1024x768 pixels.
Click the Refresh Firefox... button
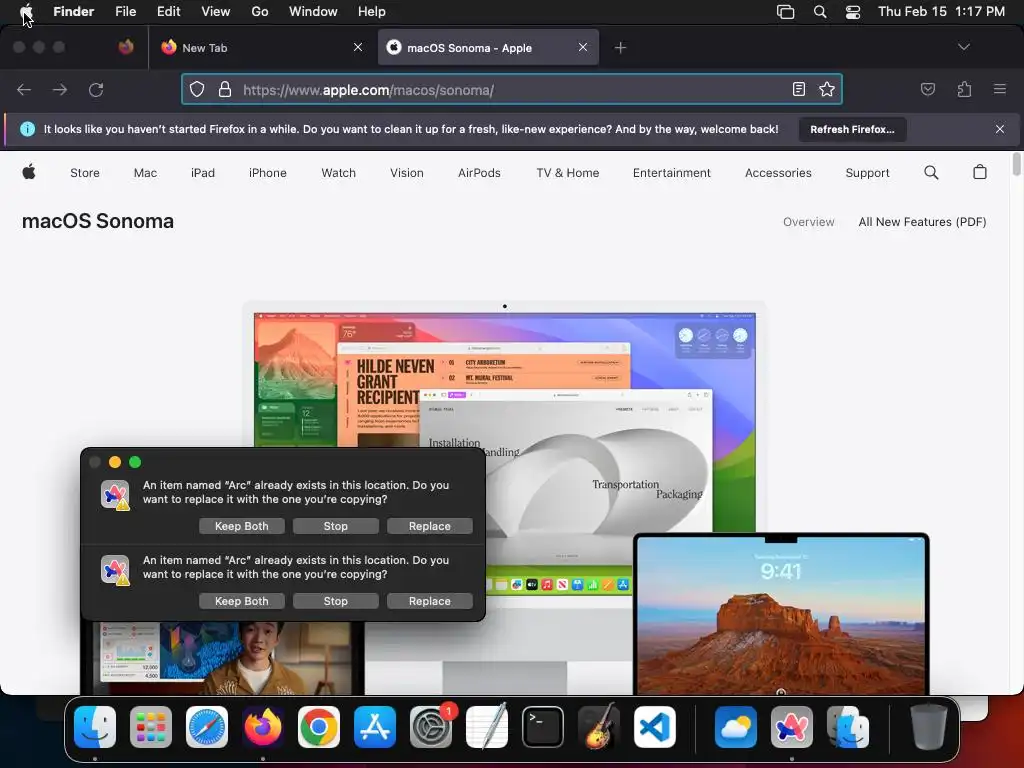(852, 129)
